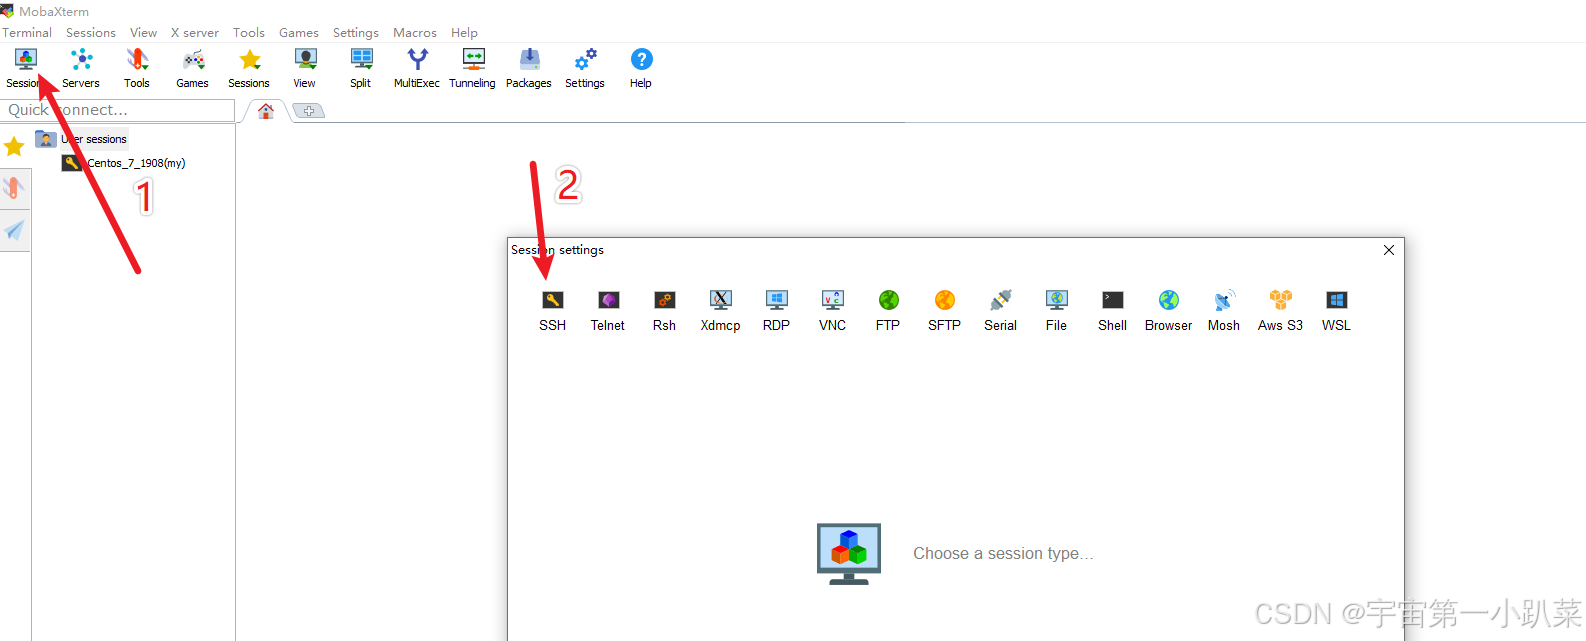Choose RDP session type
1586x641 pixels.
(777, 311)
